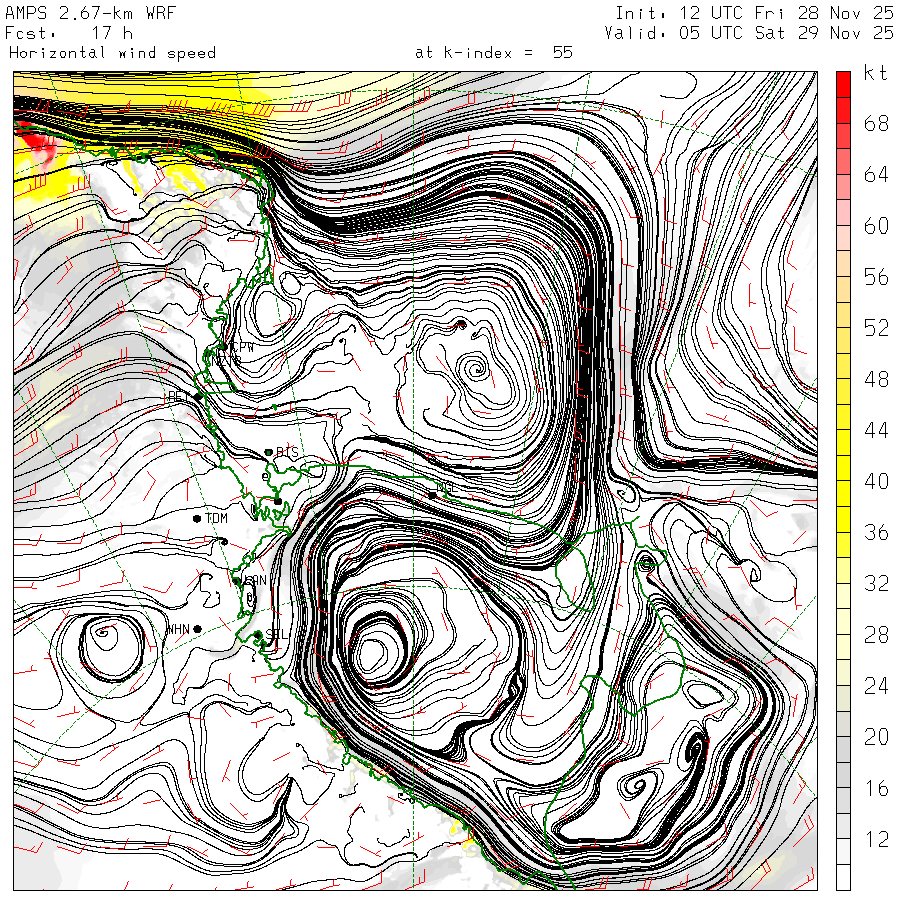This screenshot has width=900, height=900.
Task: Click the legend value '40'
Action: click(876, 481)
